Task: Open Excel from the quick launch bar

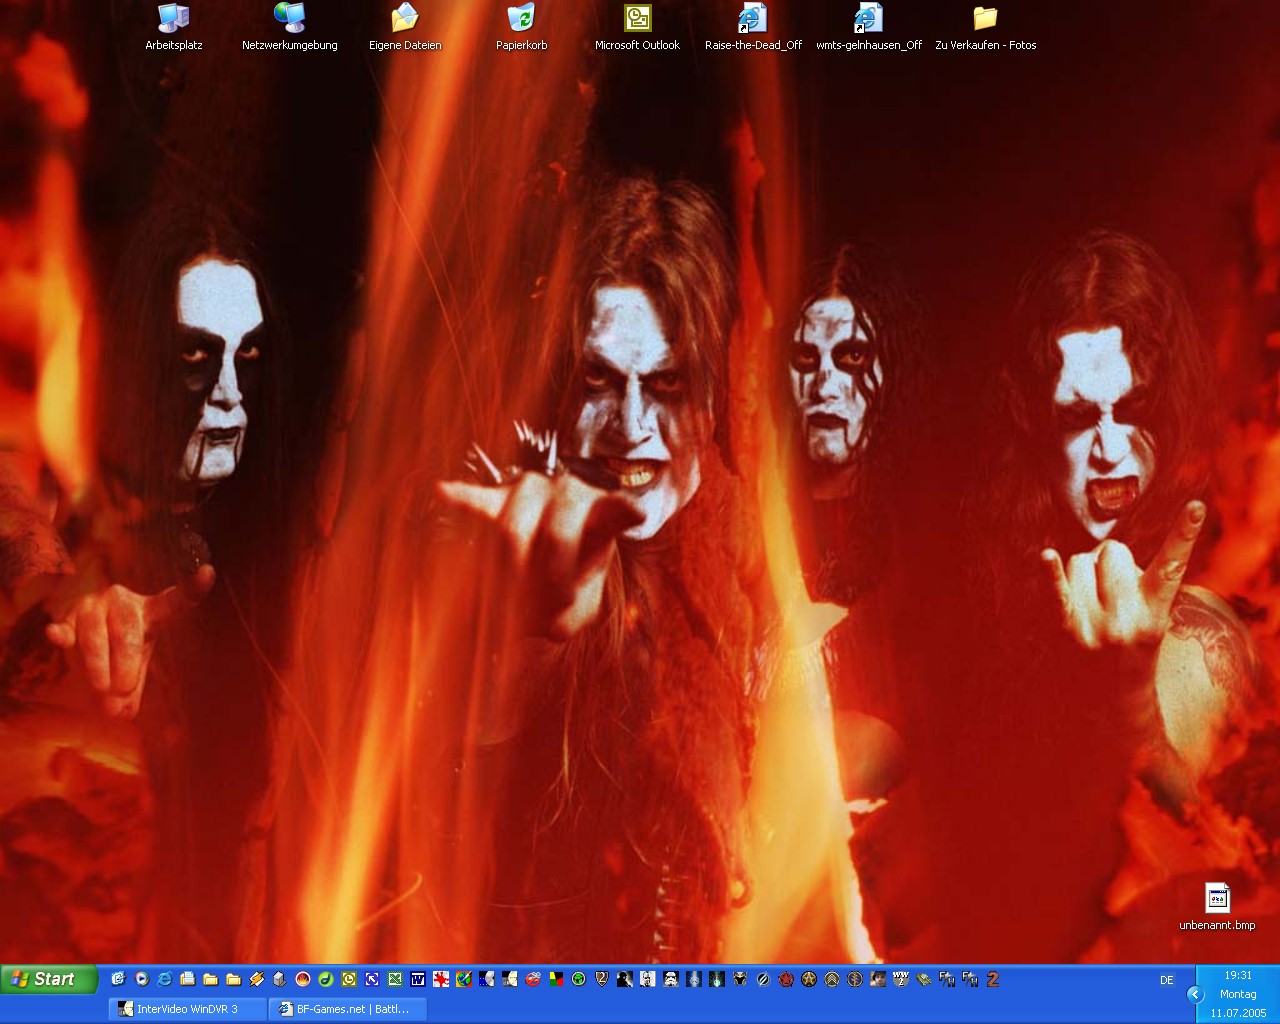Action: click(395, 979)
